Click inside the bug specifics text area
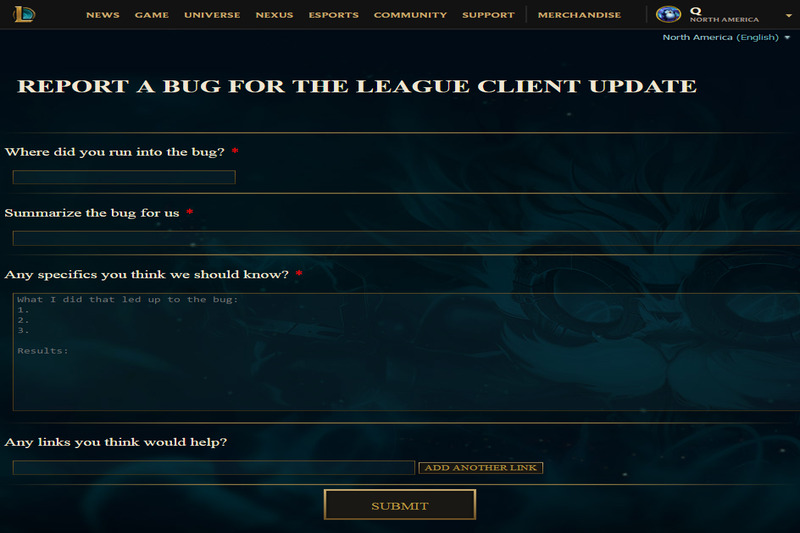 (x=406, y=352)
